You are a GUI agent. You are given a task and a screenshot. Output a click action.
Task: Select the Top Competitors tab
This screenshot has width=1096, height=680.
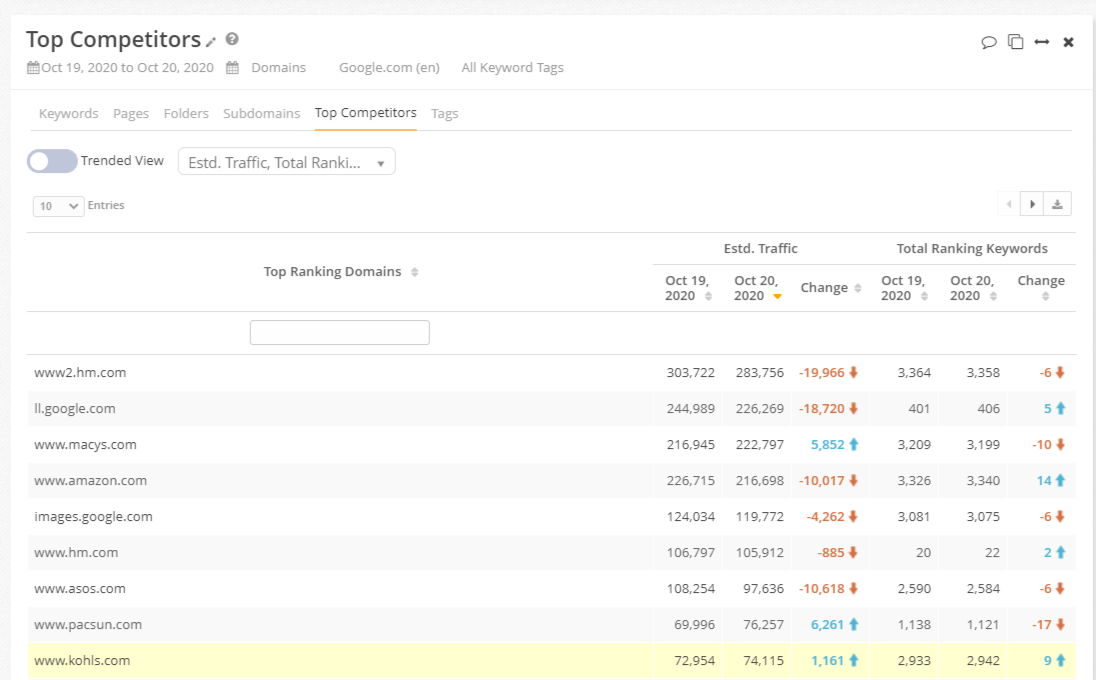tap(366, 113)
